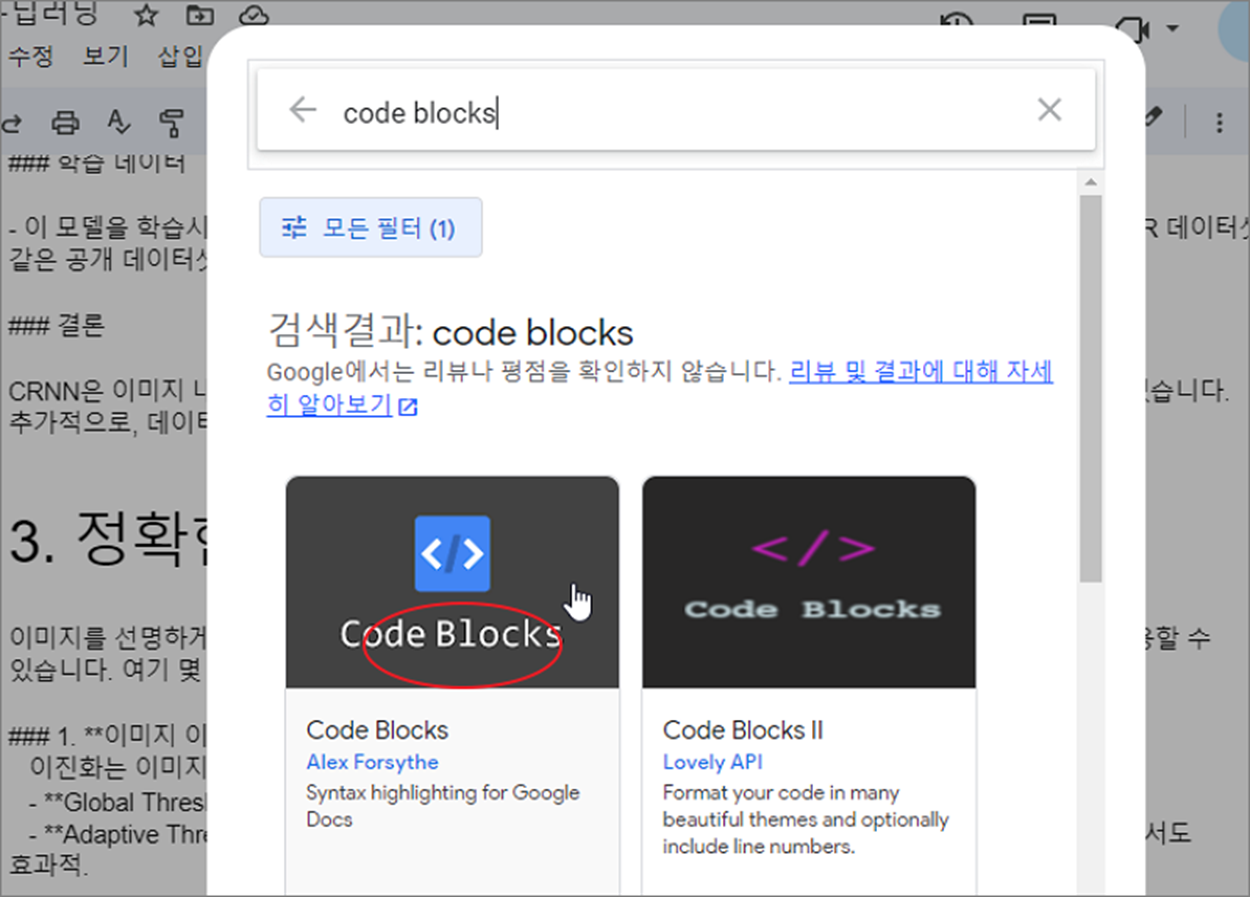Open comments icon in Docs header
Image resolution: width=1250 pixels, height=897 pixels.
coord(1040,22)
